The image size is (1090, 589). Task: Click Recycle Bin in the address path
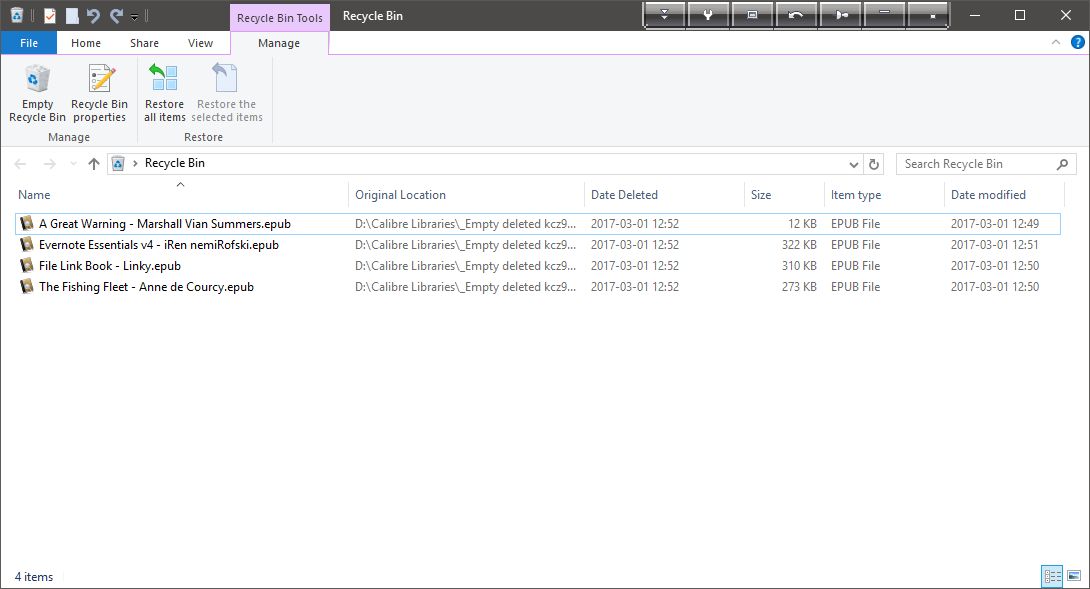tap(174, 163)
